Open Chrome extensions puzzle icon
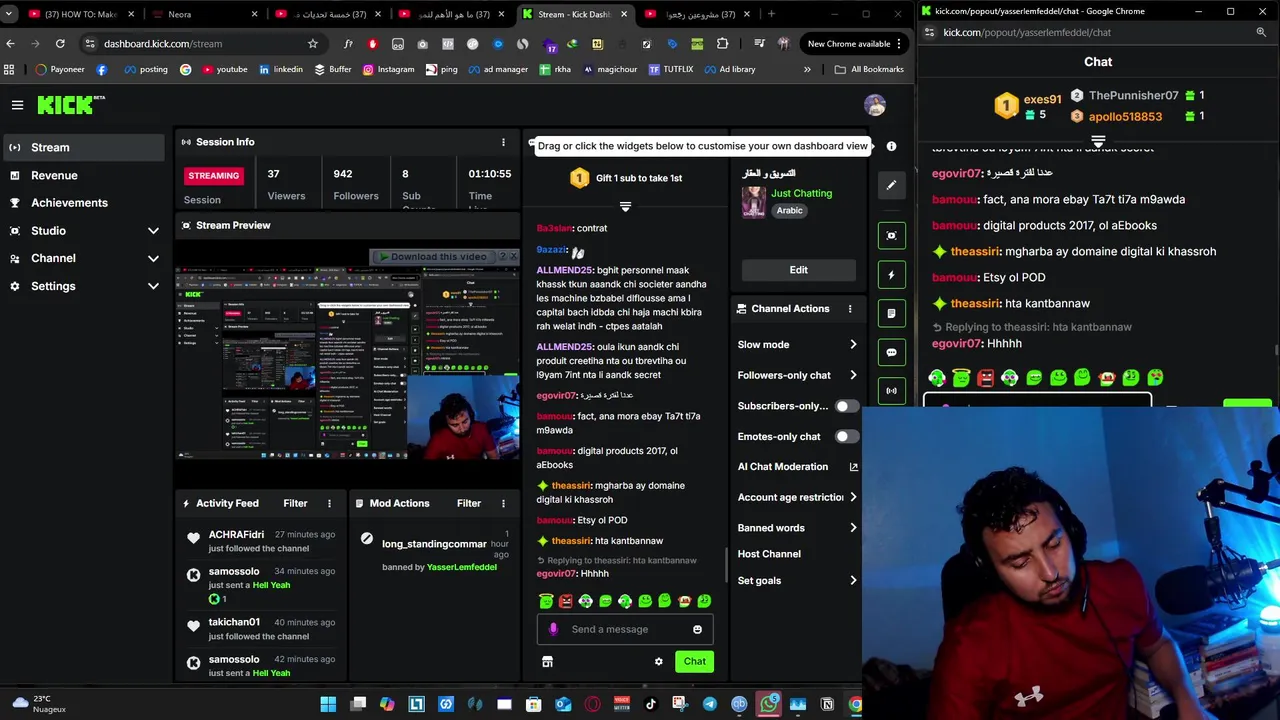 pos(722,44)
